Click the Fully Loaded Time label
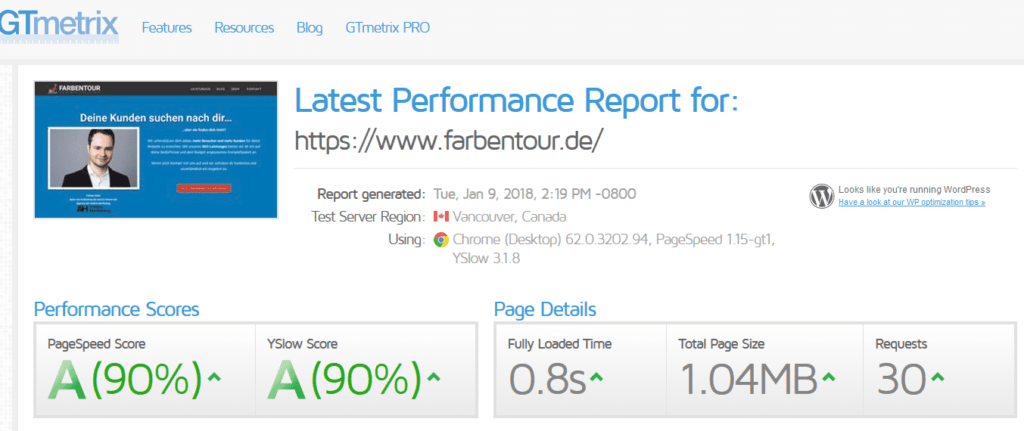This screenshot has height=431, width=1024. [x=560, y=344]
